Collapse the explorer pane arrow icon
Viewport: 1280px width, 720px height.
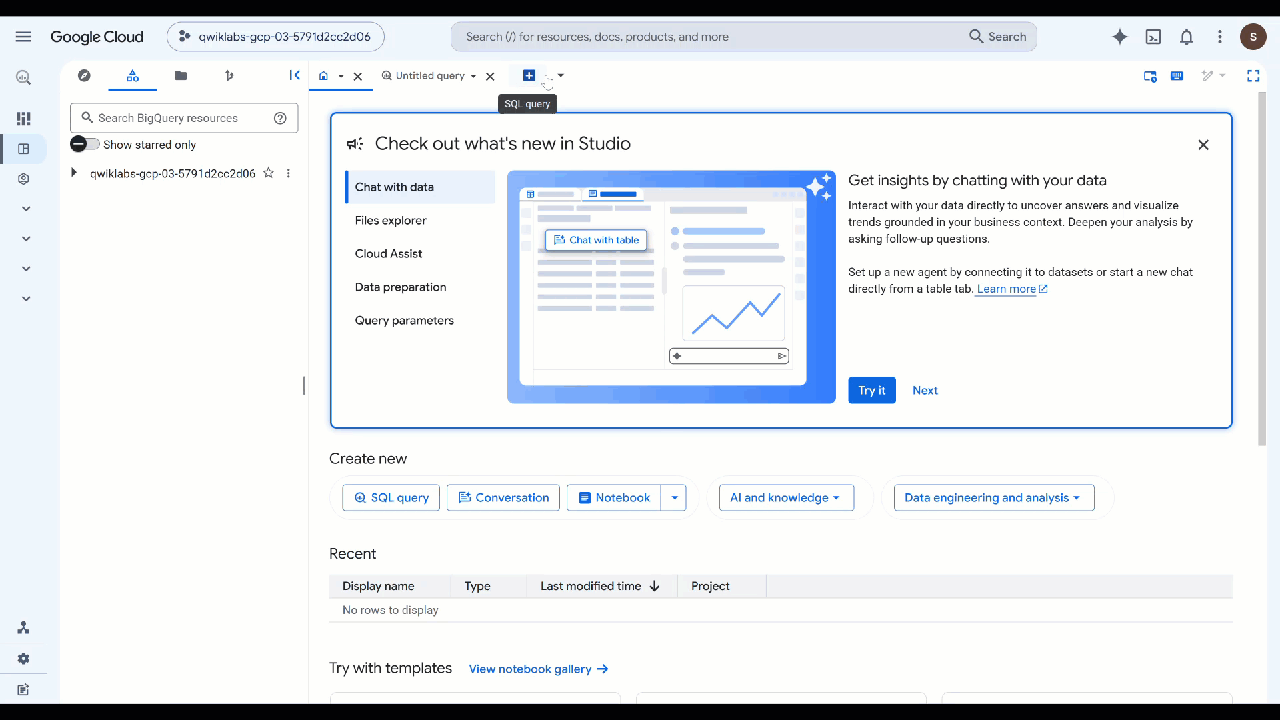[x=294, y=75]
